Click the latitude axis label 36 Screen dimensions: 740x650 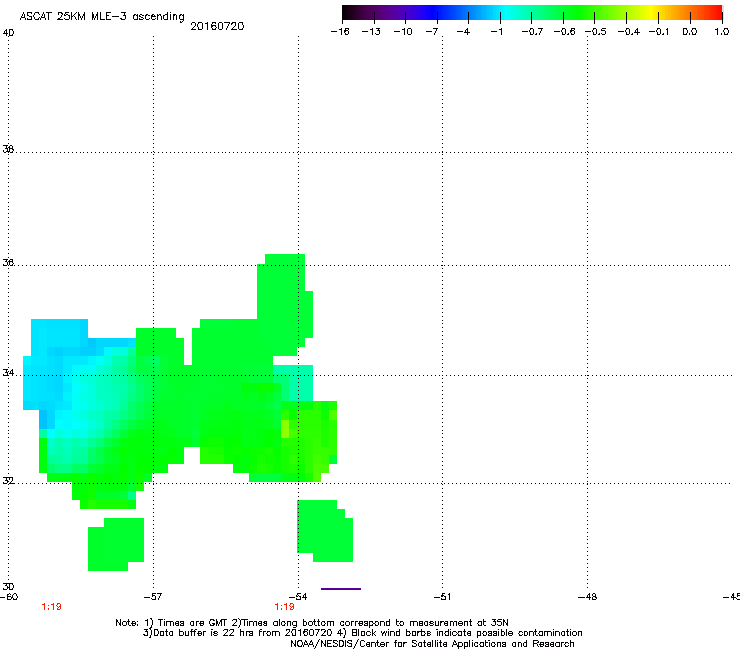(8, 262)
